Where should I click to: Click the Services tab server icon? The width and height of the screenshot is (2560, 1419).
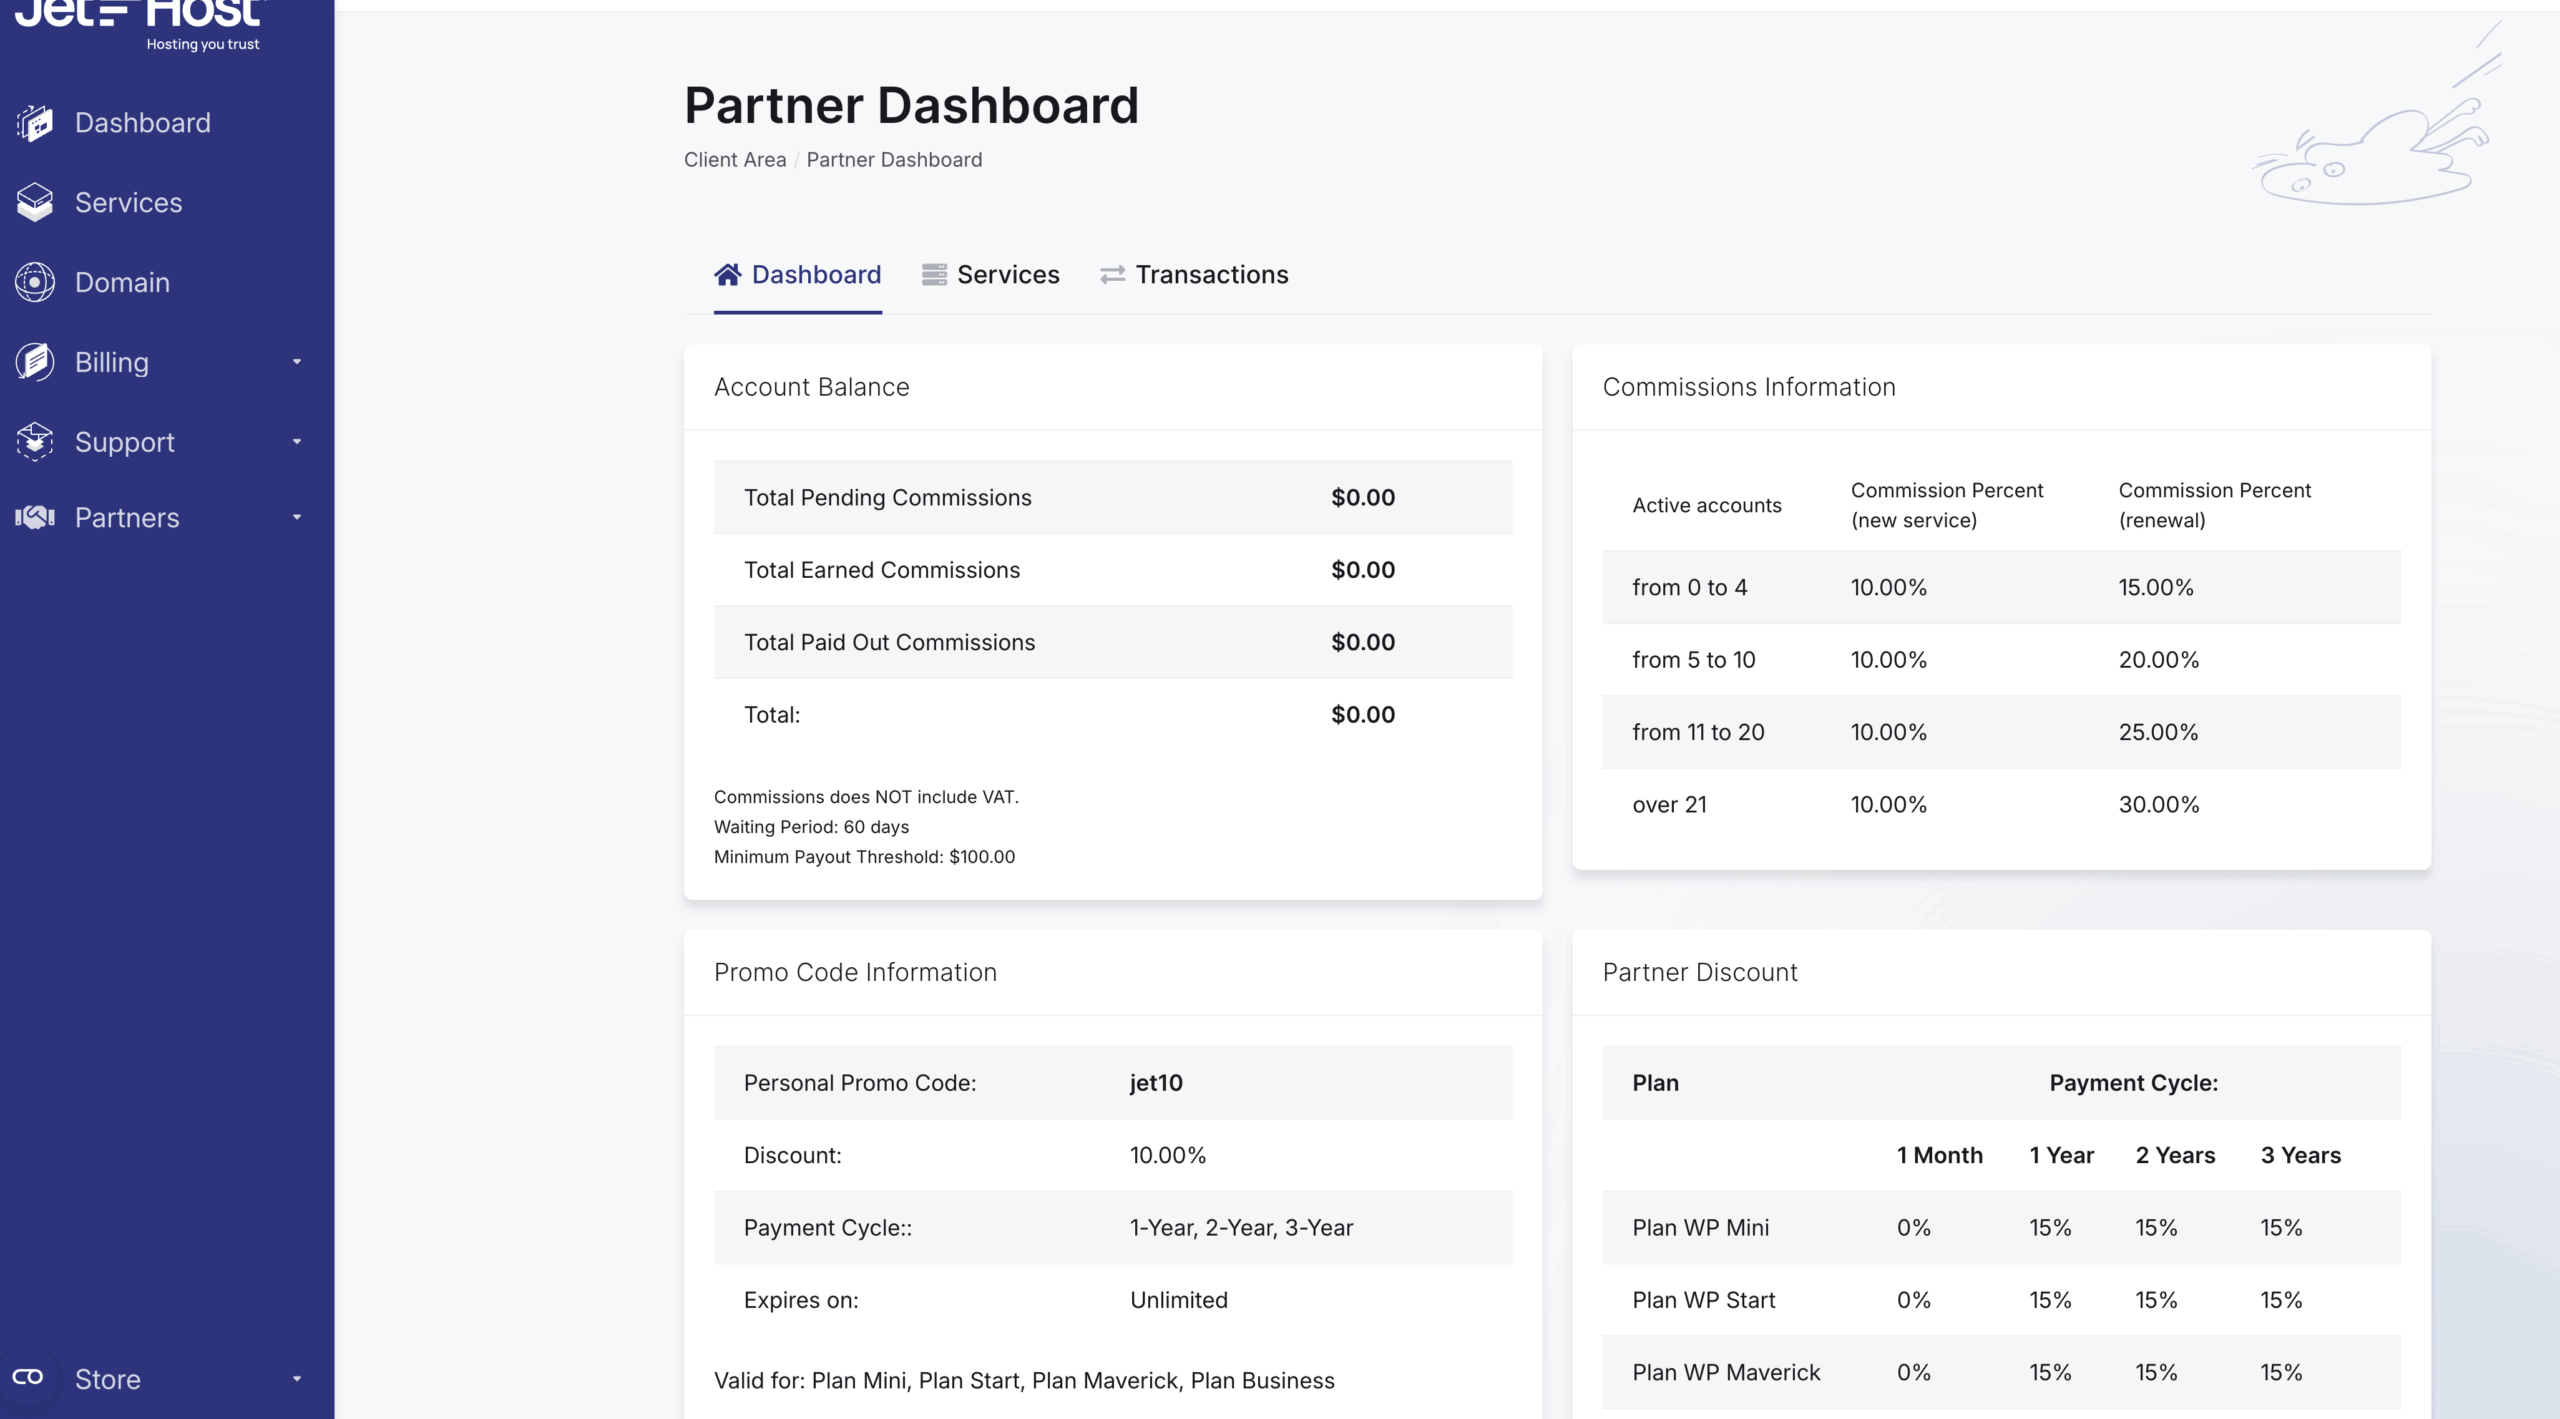[x=934, y=274]
